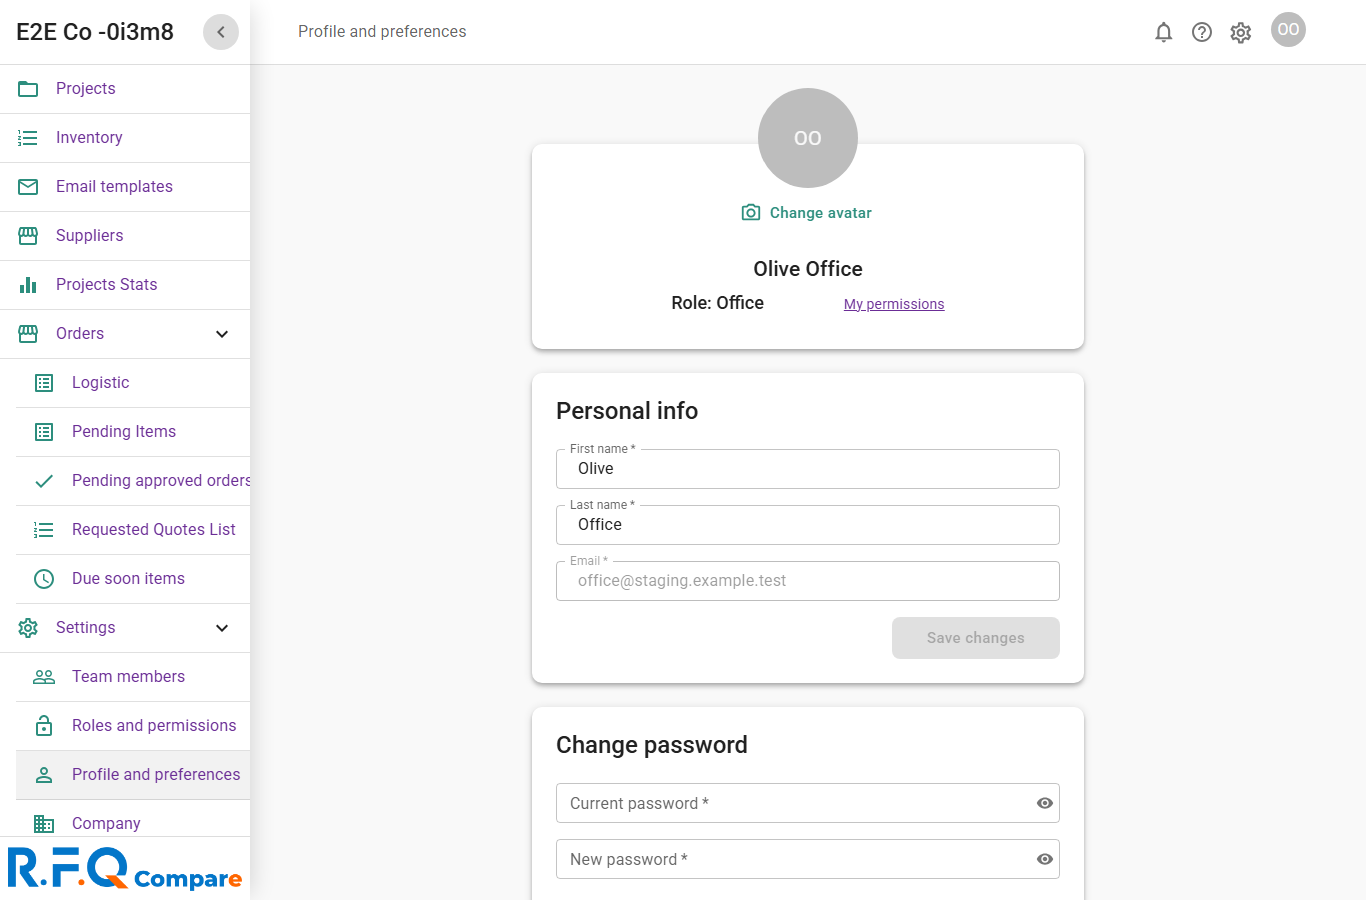Focus the First name input field
The image size is (1366, 900).
coord(808,469)
